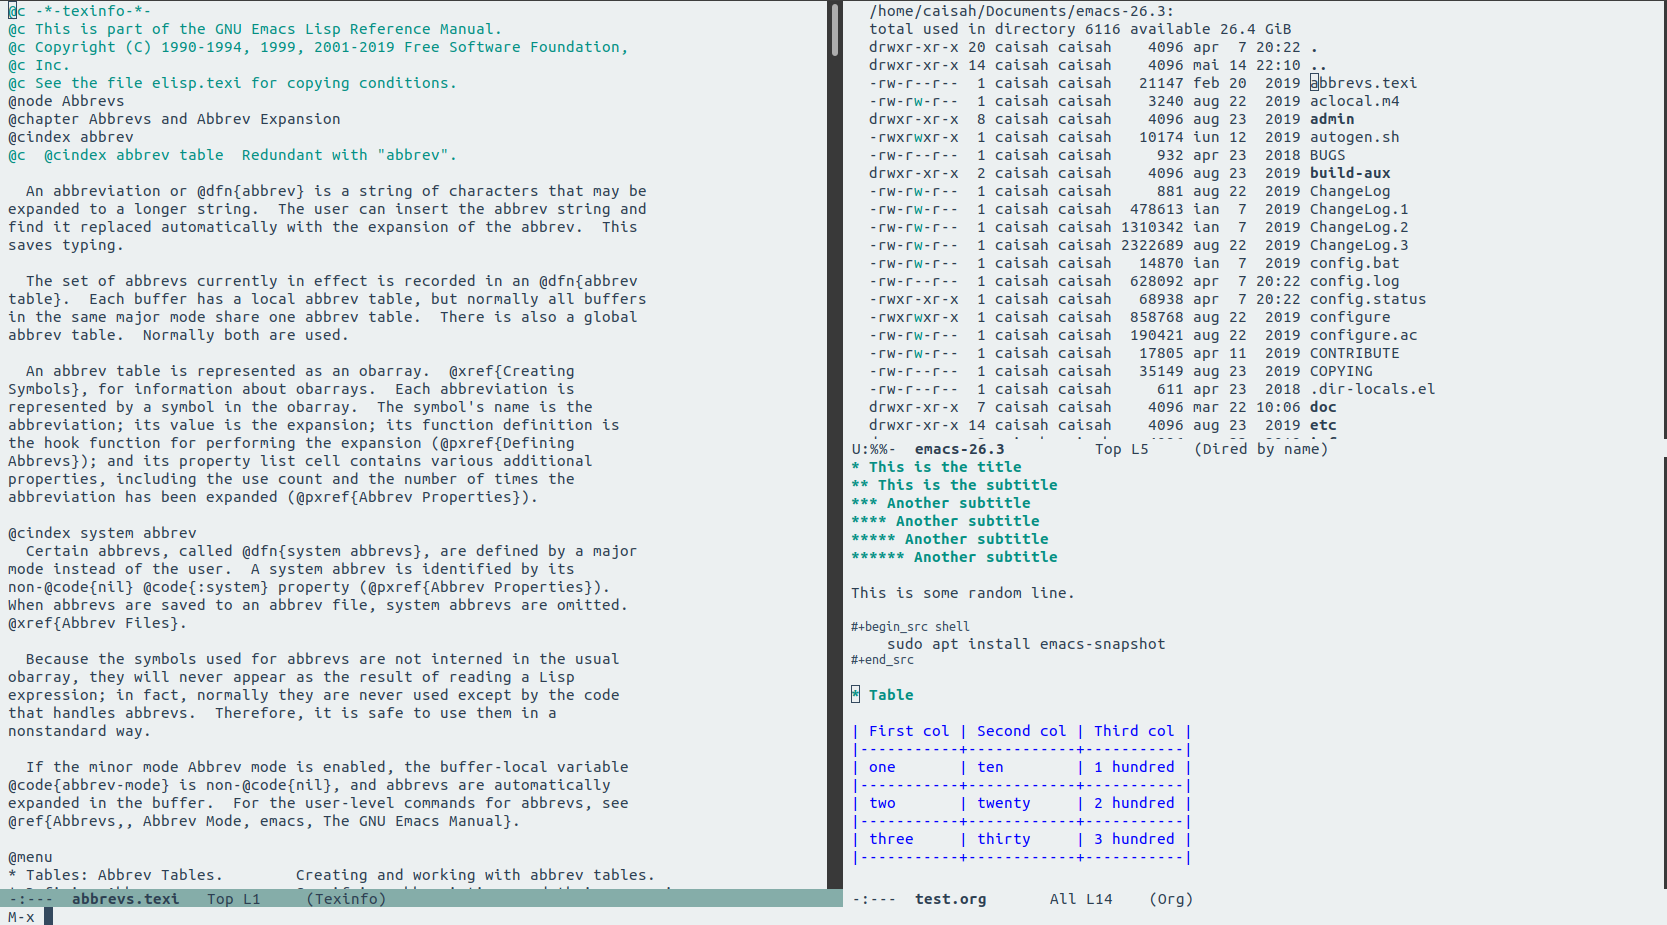
Task: Click 'Top L1' position indicator in mode line
Action: click(x=233, y=899)
